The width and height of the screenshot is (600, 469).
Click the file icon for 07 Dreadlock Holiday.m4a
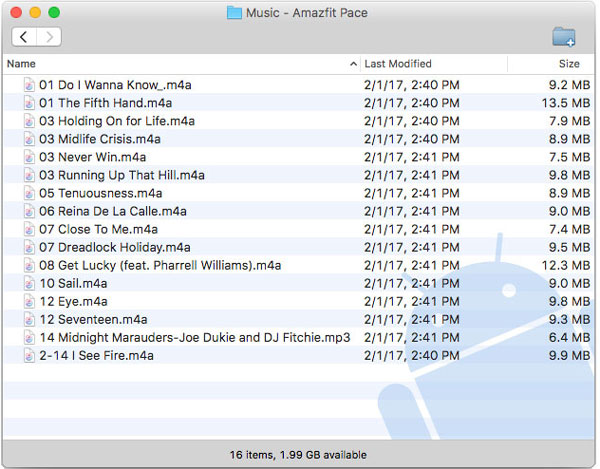pos(29,248)
